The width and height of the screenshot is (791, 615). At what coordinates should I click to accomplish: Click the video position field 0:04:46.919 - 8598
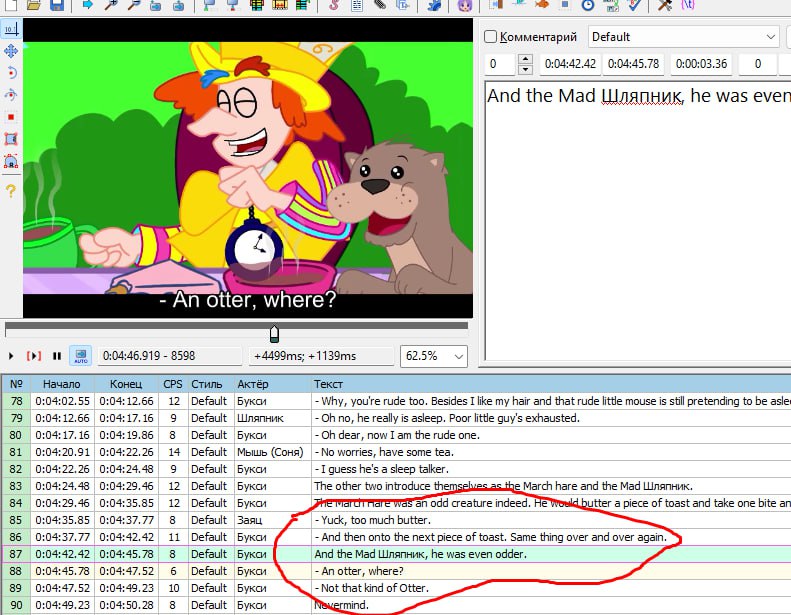click(170, 356)
